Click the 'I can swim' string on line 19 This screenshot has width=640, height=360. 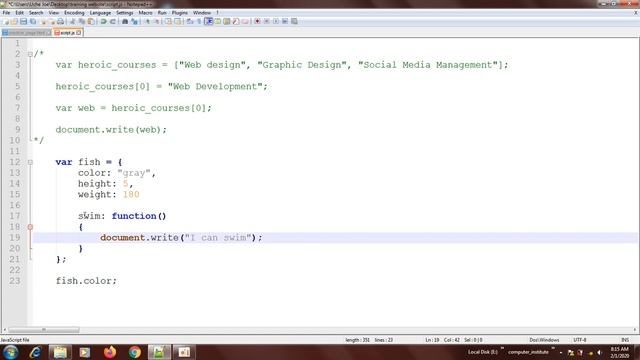pos(218,238)
